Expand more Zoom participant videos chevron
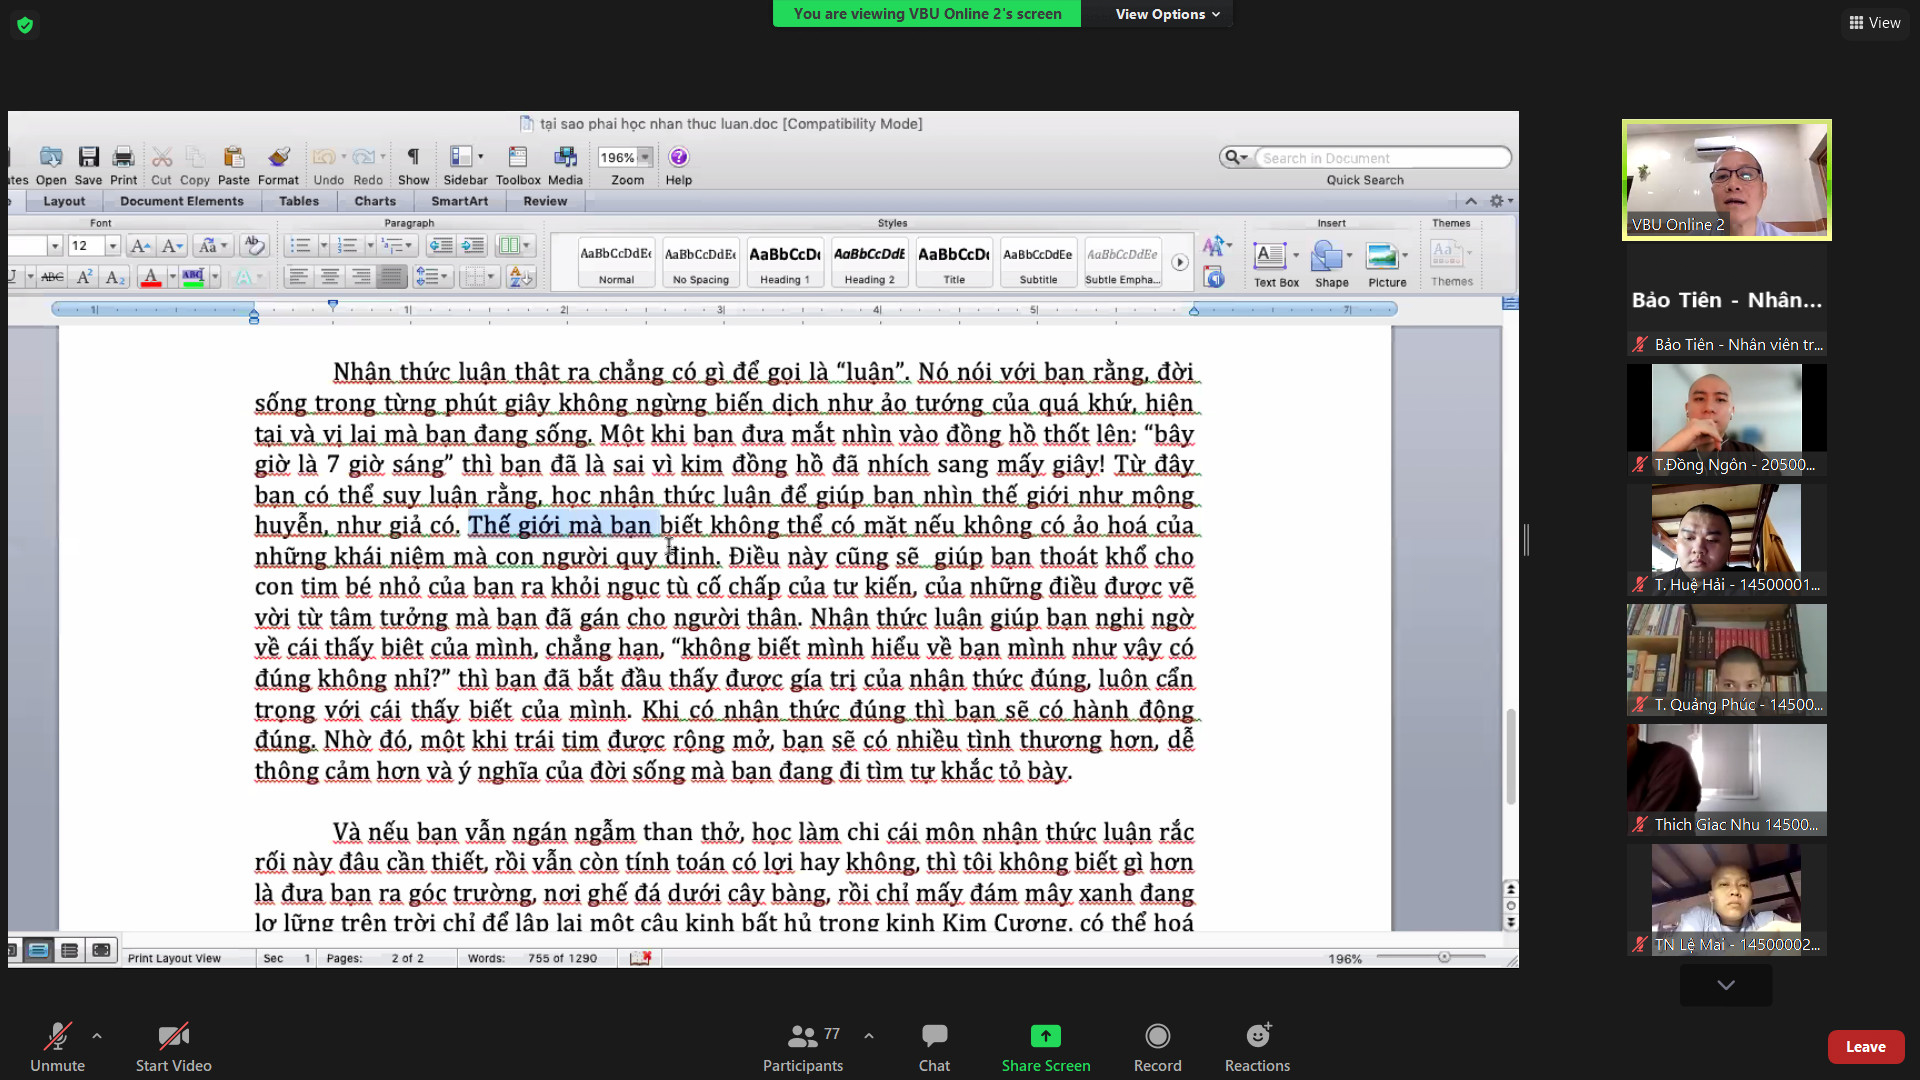This screenshot has width=1920, height=1080. pyautogui.click(x=1726, y=985)
